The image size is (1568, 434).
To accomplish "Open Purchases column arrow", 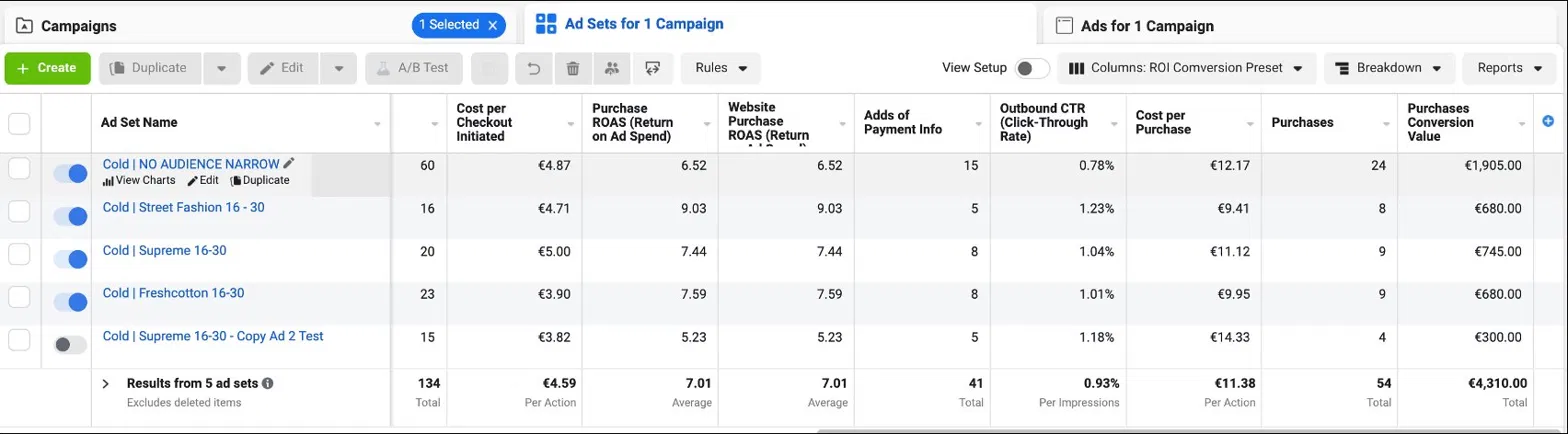I will 1386,124.
